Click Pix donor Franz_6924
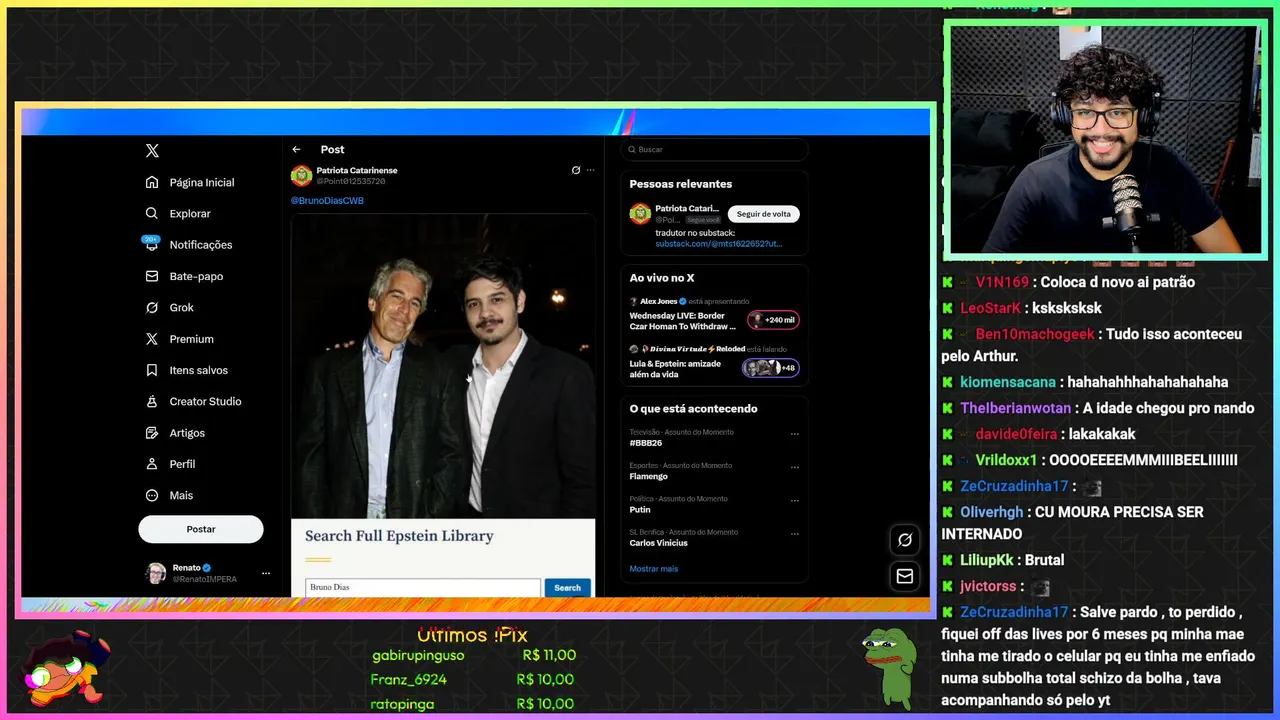This screenshot has height=720, width=1280. [409, 679]
